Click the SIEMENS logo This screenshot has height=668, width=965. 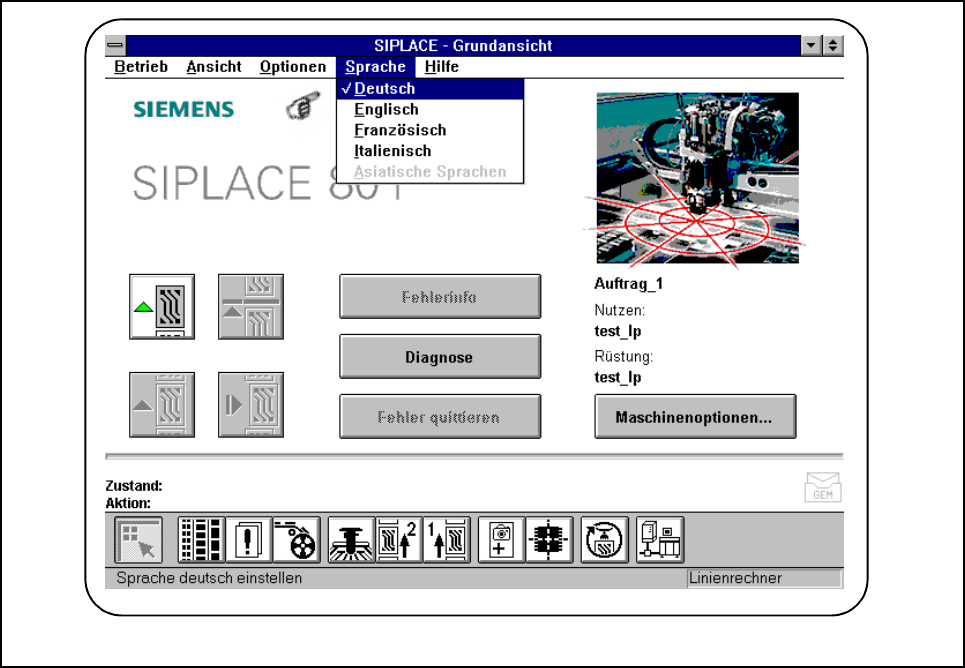[x=183, y=110]
